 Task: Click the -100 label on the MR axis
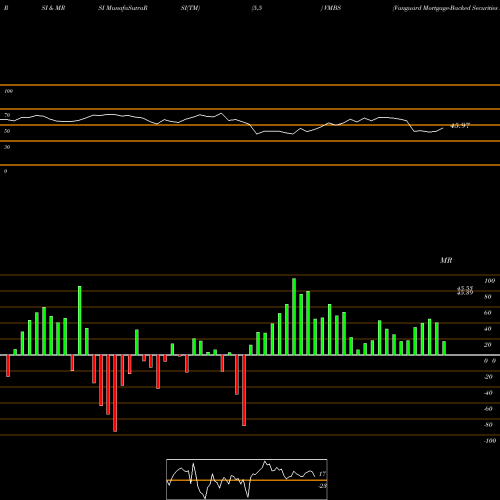point(490,441)
